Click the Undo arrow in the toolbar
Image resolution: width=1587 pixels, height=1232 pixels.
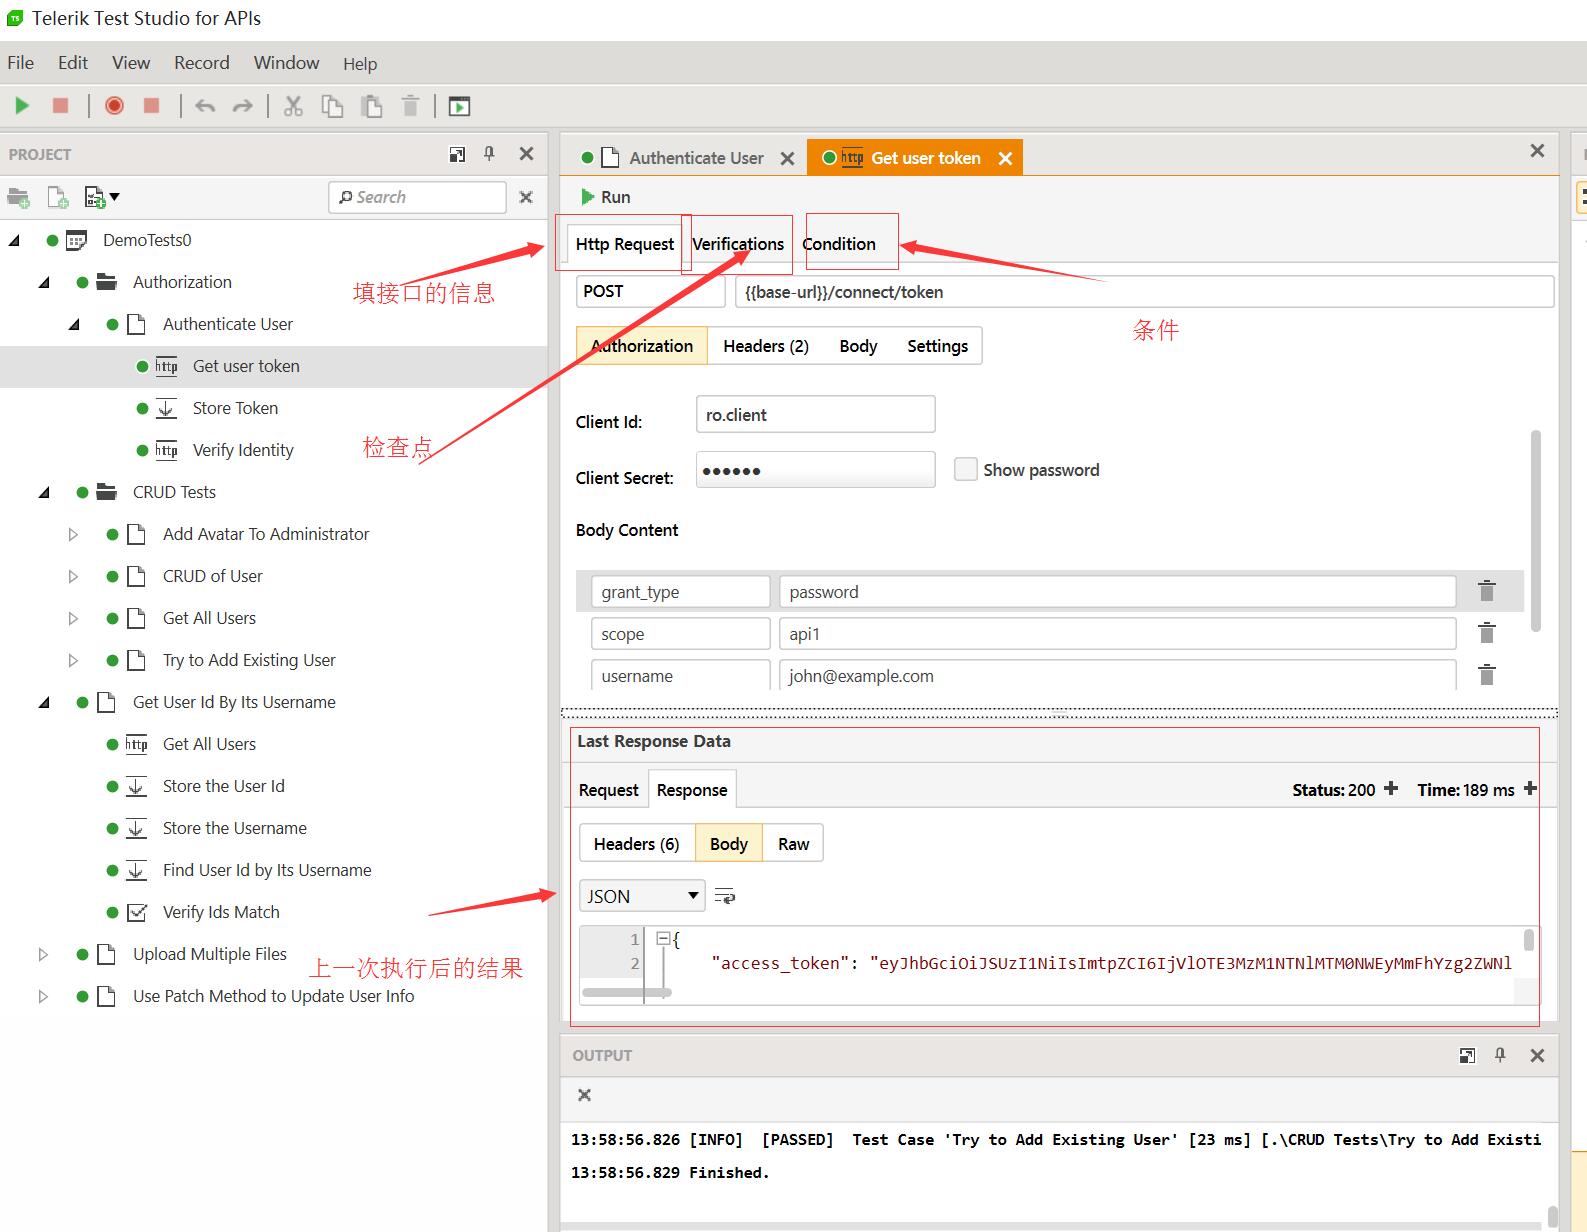tap(205, 106)
